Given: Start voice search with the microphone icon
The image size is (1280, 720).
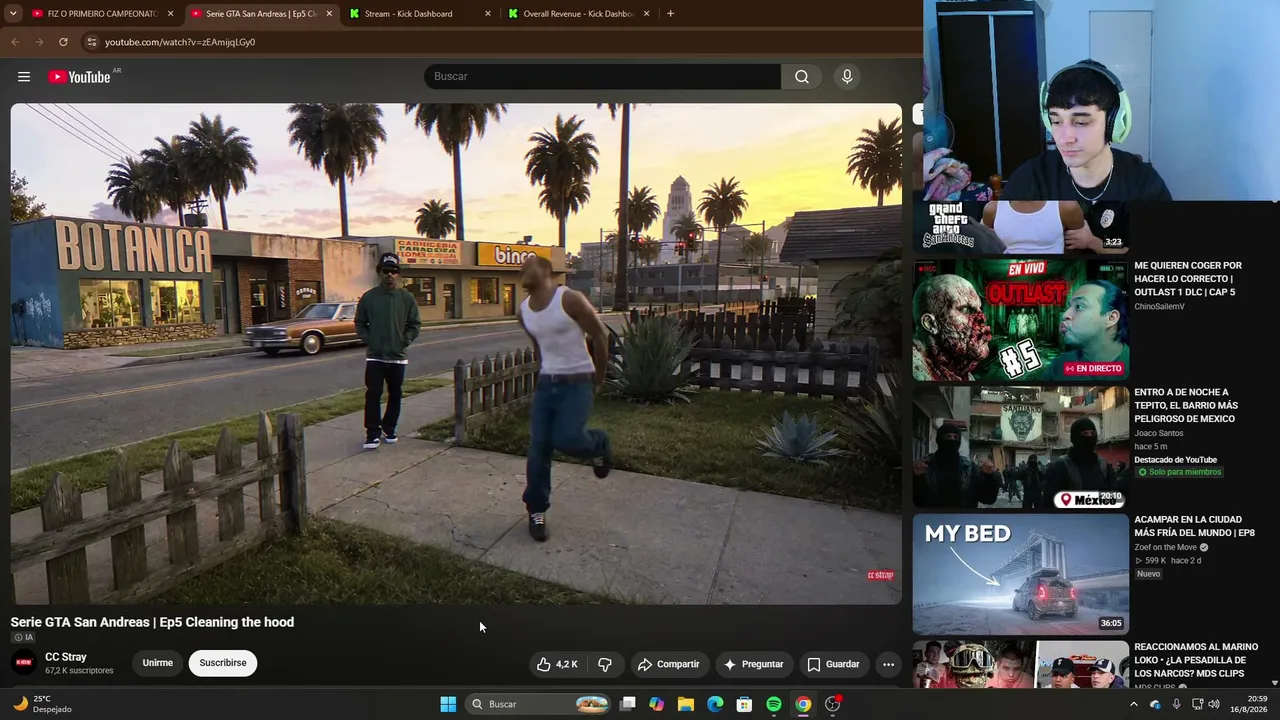Looking at the screenshot, I should pyautogui.click(x=847, y=77).
